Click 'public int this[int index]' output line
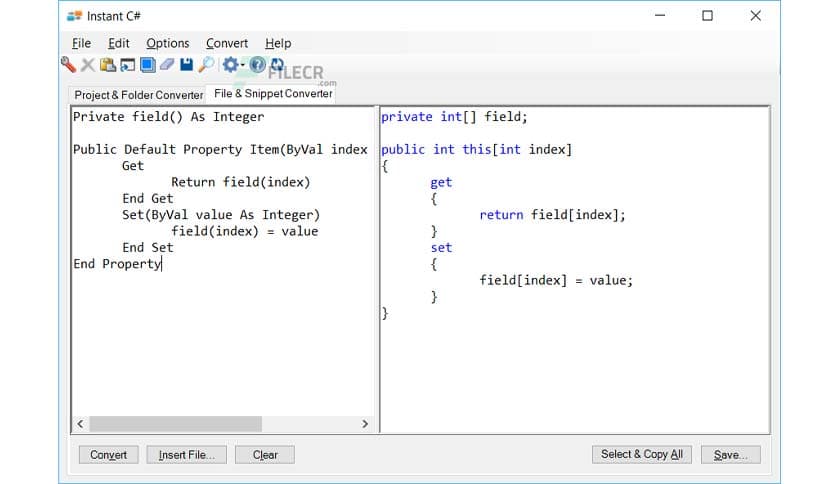The width and height of the screenshot is (836, 484). 477,149
